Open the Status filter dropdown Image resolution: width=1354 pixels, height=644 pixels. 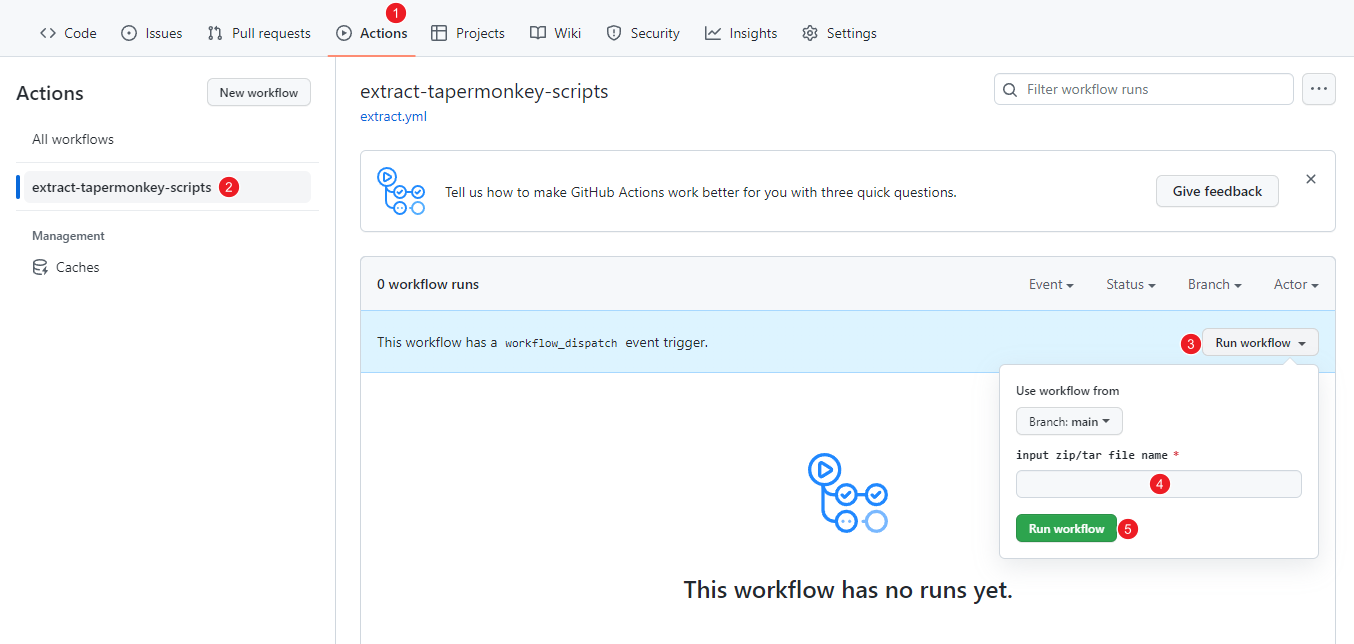pos(1131,284)
